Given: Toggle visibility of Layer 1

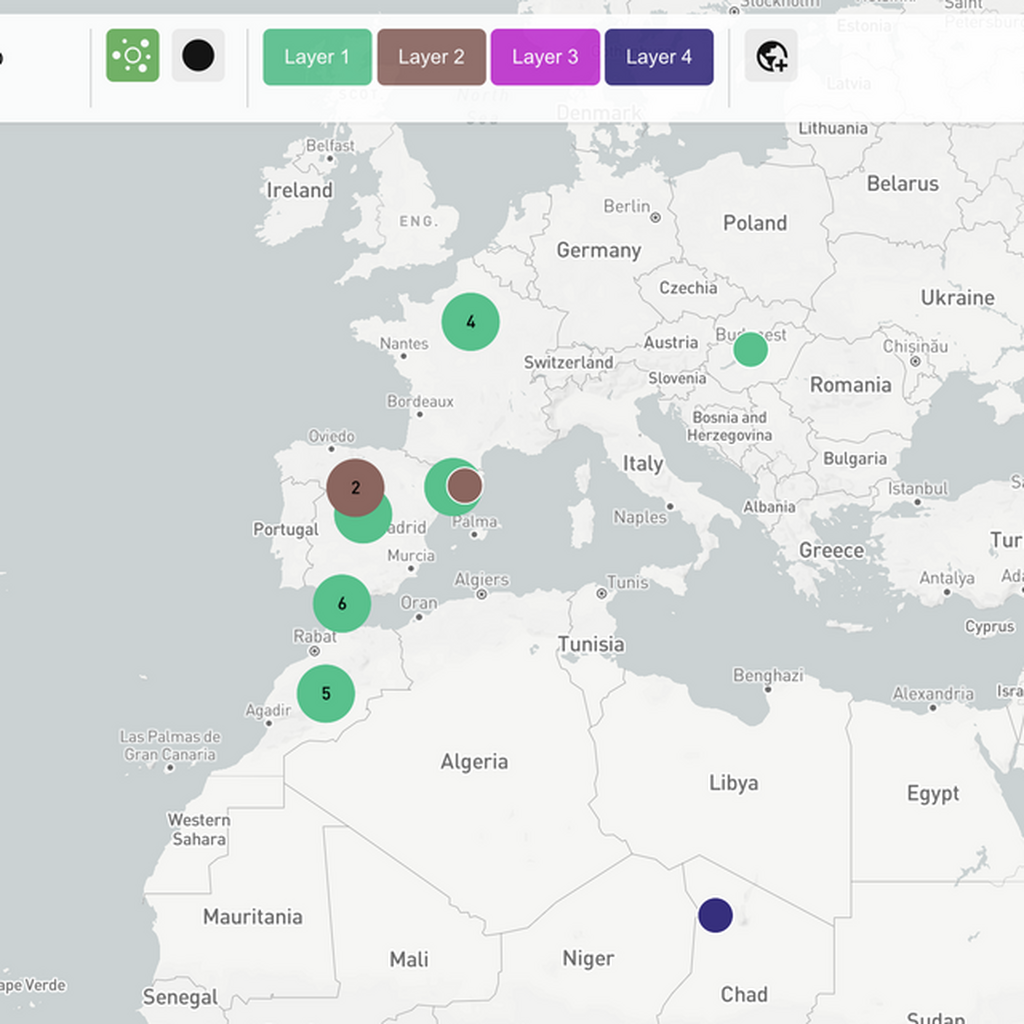Looking at the screenshot, I should (x=317, y=57).
